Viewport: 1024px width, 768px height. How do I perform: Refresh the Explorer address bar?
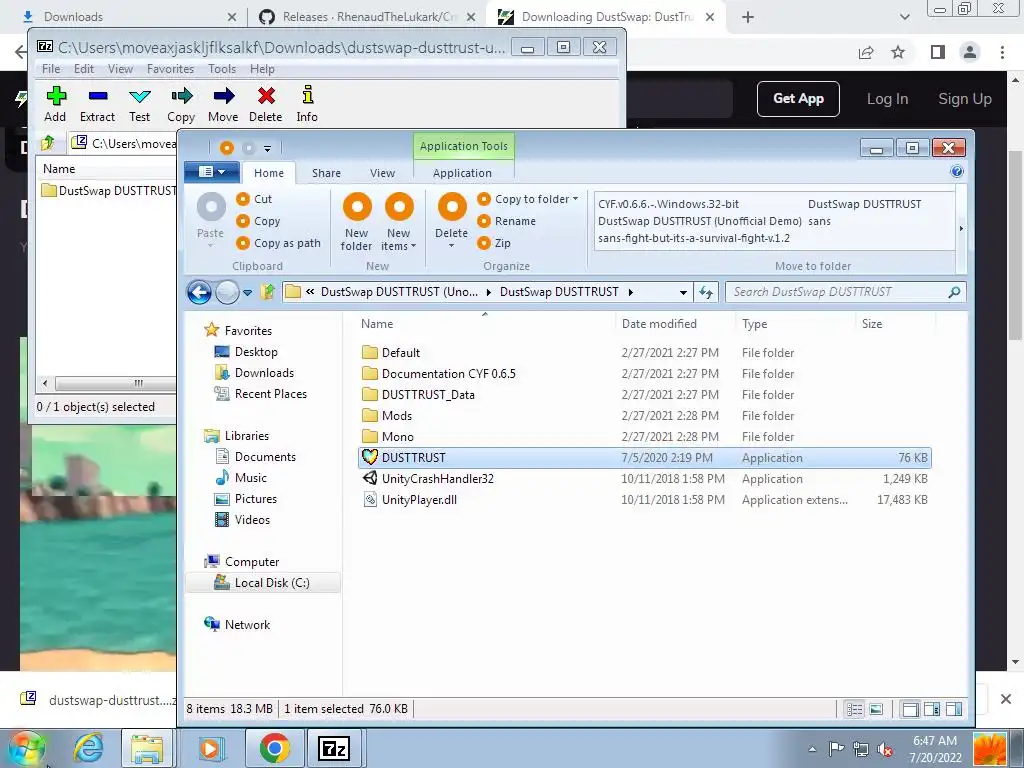(706, 292)
